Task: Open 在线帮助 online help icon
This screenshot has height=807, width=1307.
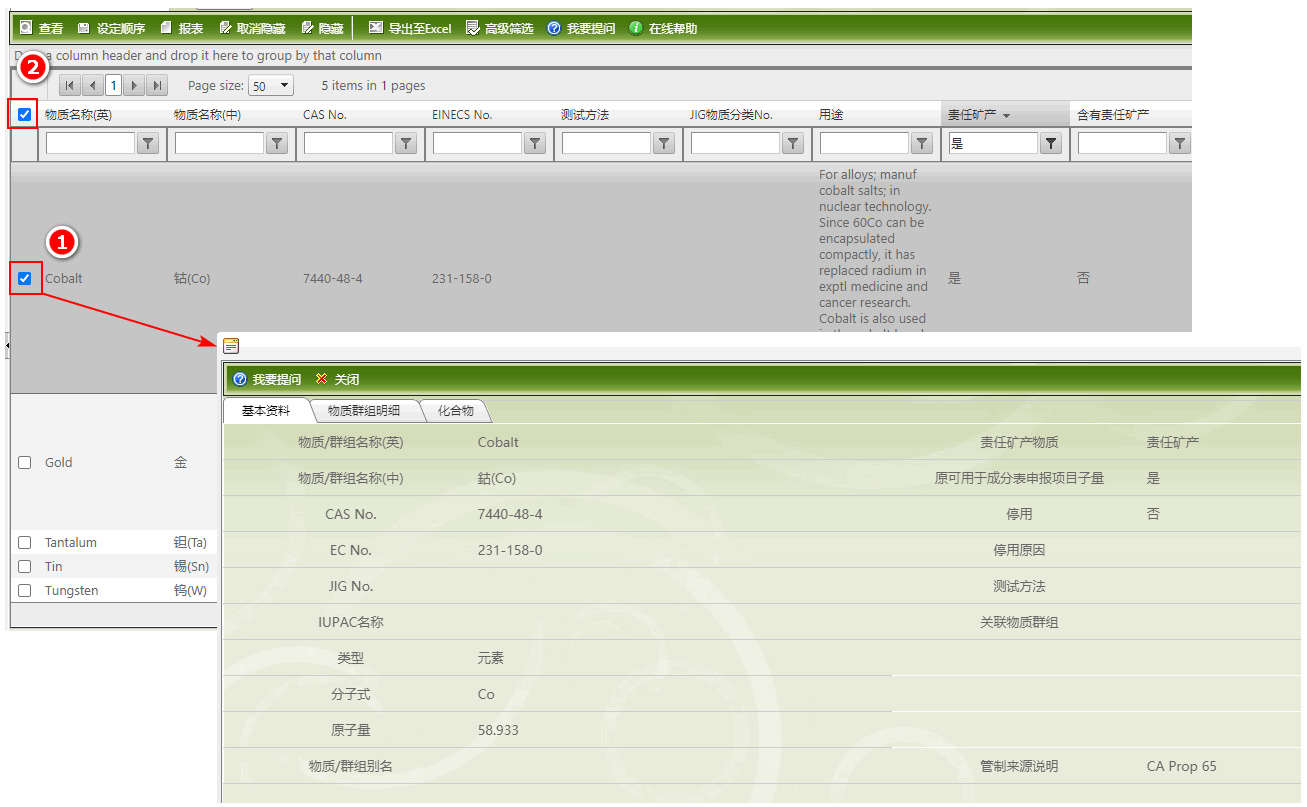Action: [x=636, y=28]
